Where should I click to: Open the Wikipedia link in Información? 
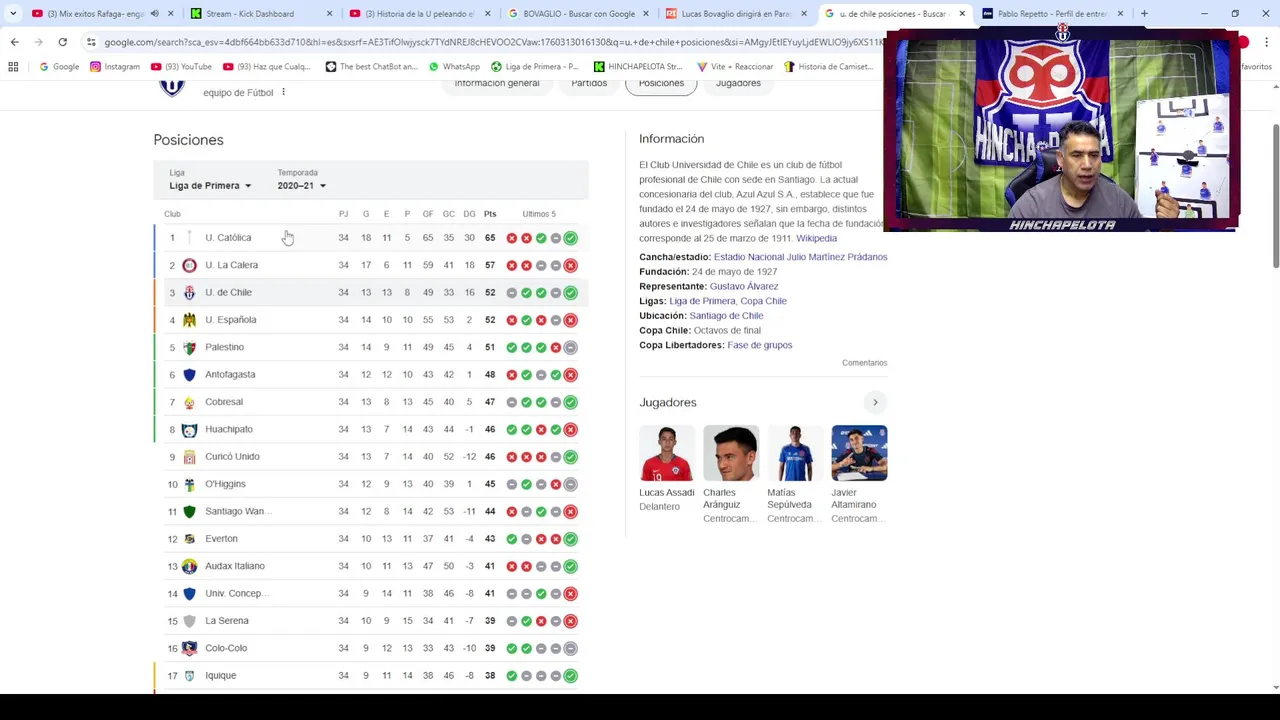[816, 238]
